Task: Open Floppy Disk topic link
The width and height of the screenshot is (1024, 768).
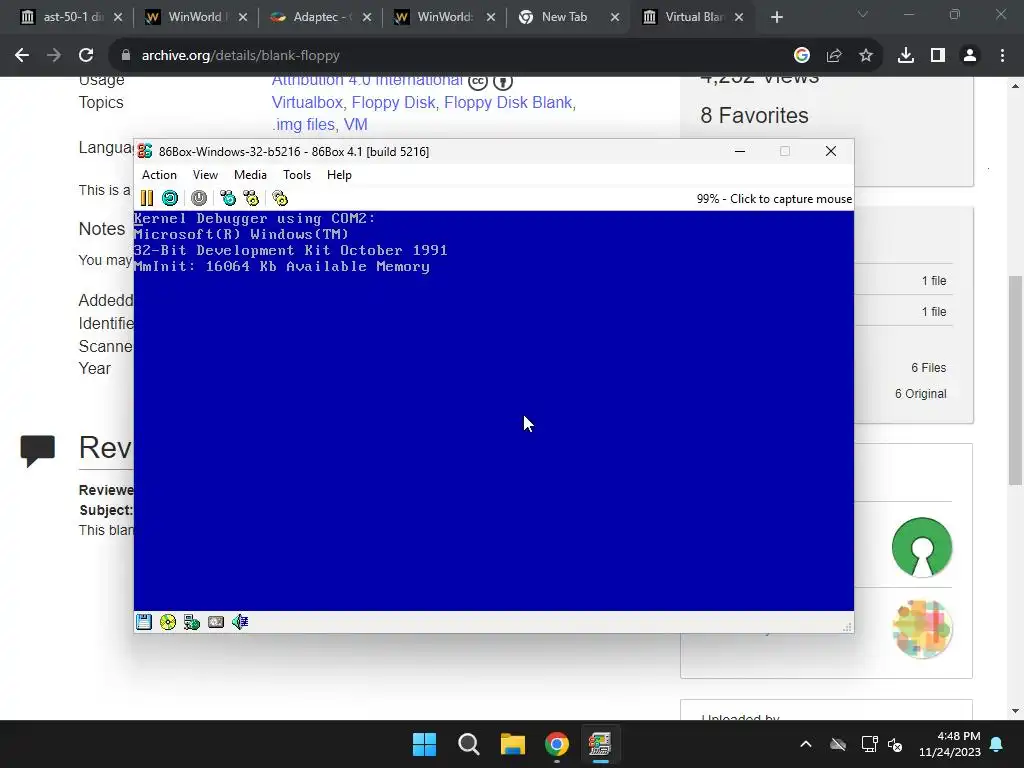Action: (393, 103)
